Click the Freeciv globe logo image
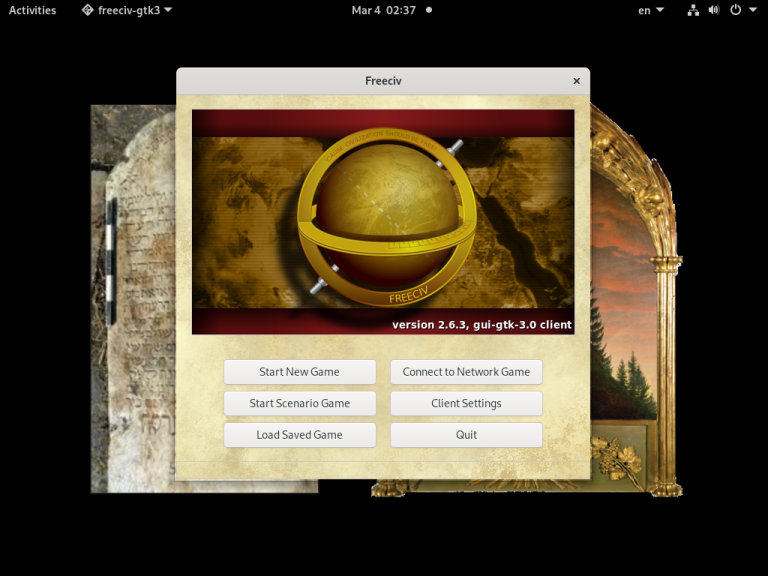 (x=386, y=218)
